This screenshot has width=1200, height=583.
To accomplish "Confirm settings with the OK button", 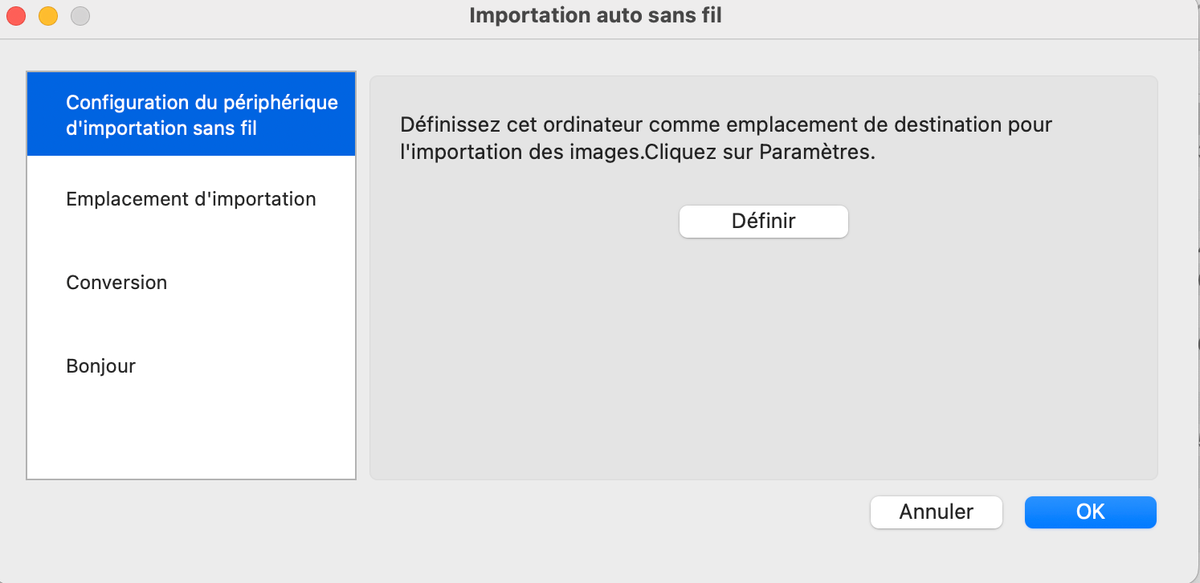I will point(1090,512).
